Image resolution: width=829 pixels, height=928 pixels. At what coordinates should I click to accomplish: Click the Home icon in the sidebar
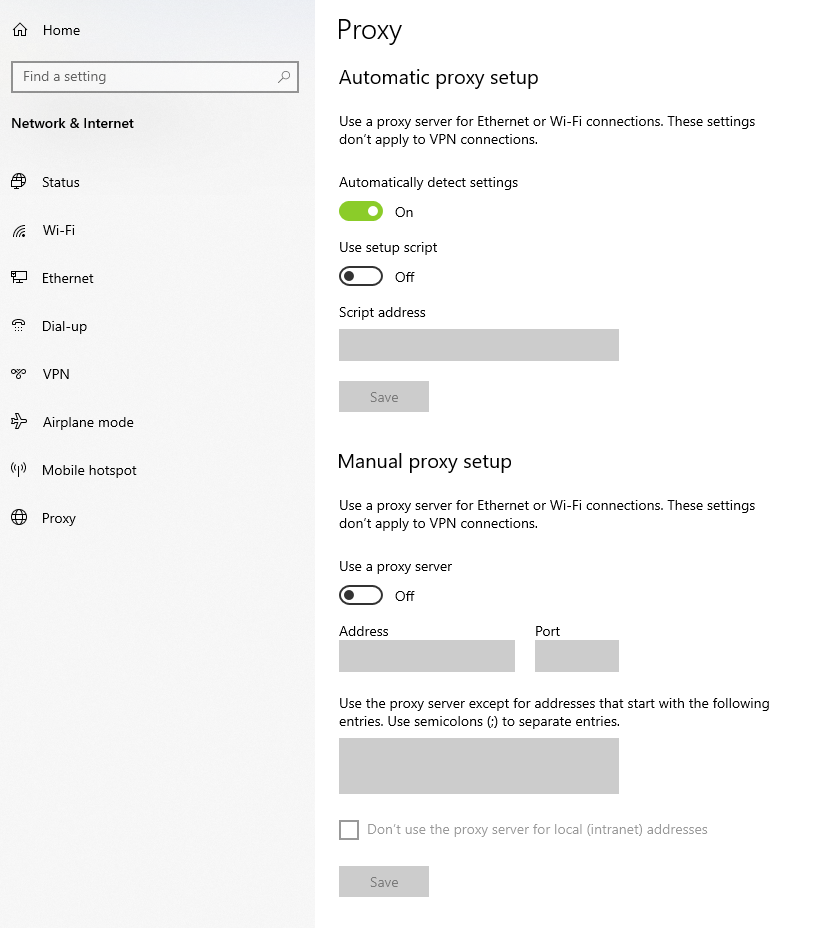[18, 29]
